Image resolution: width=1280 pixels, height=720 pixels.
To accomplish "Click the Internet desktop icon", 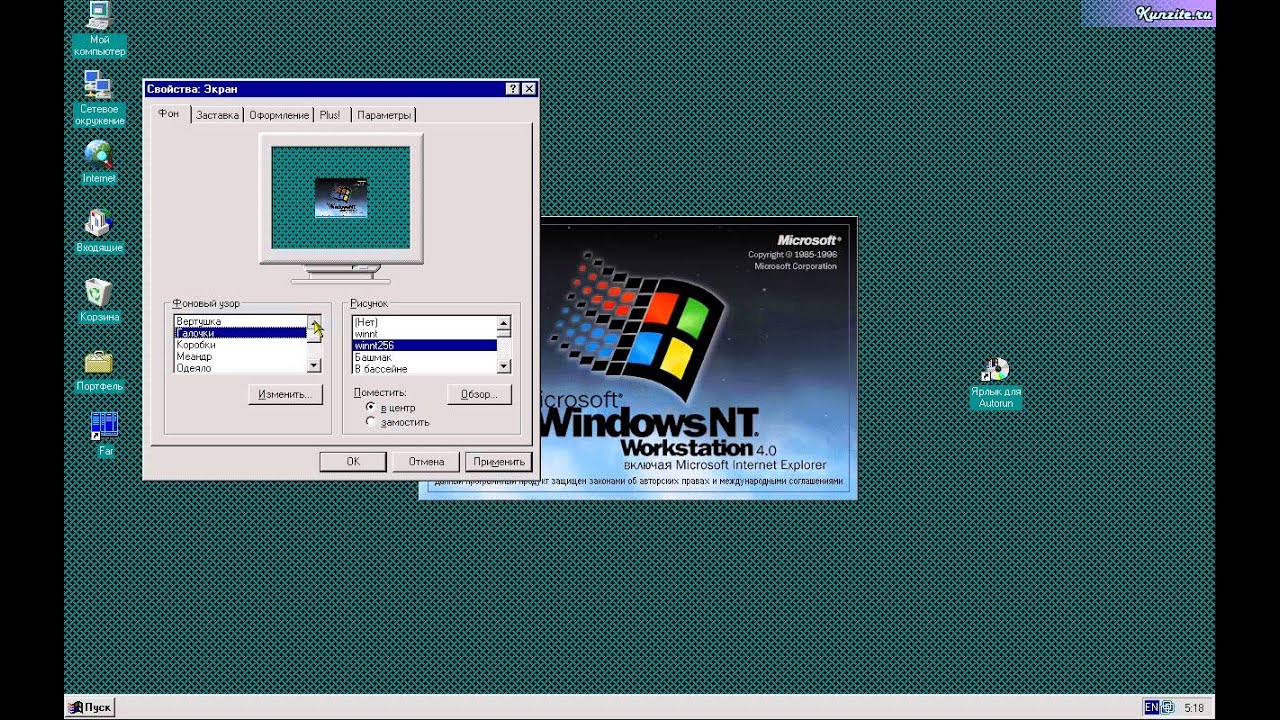I will [99, 162].
